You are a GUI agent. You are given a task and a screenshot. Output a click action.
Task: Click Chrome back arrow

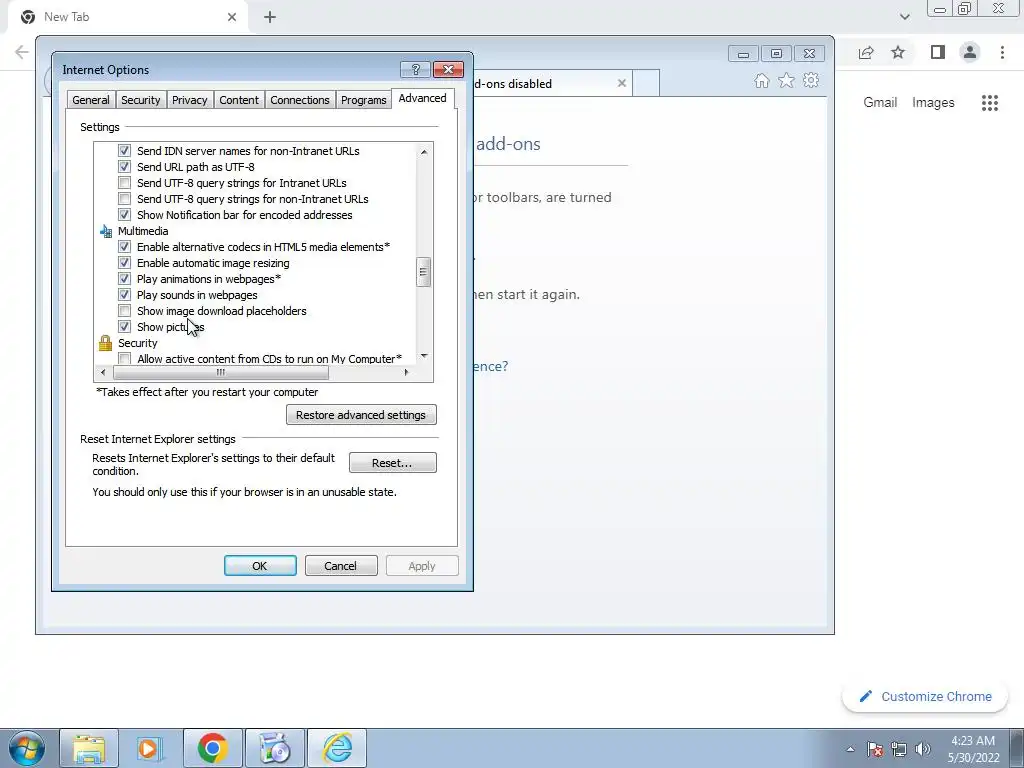(22, 52)
